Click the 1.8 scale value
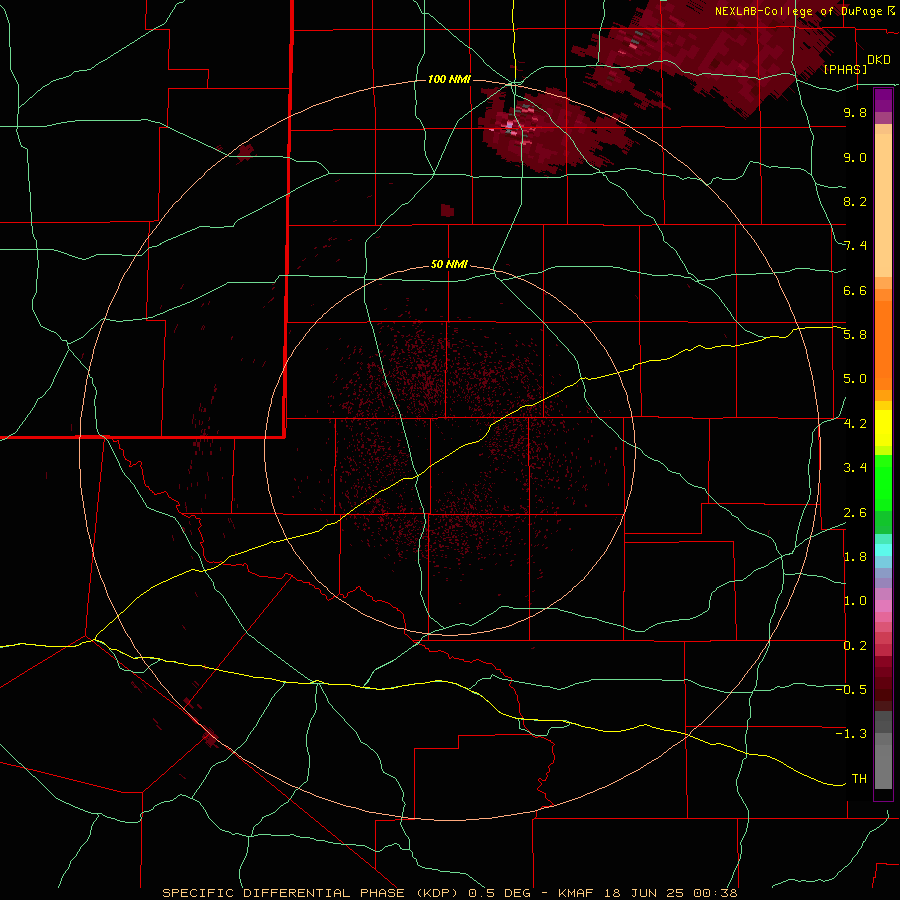The image size is (900, 900). point(855,557)
